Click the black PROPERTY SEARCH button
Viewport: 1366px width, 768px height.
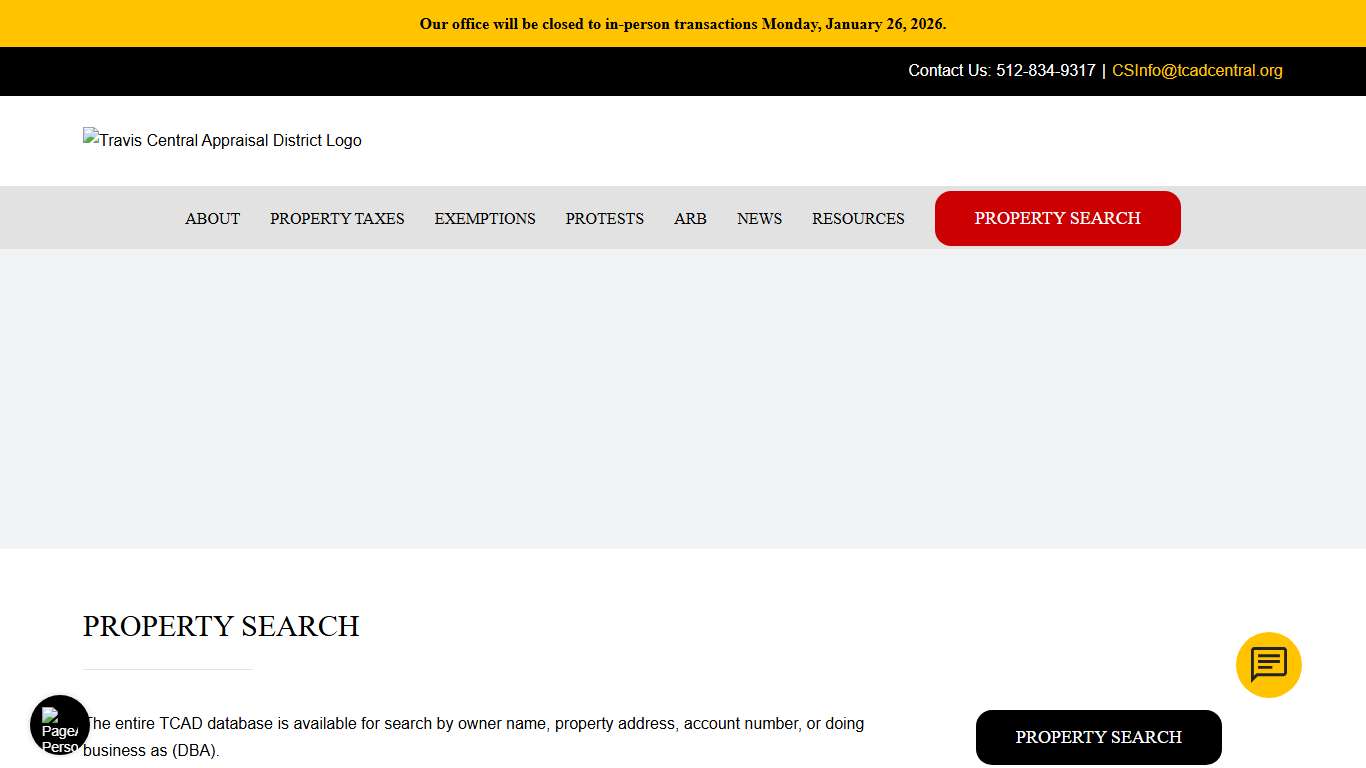point(1098,737)
